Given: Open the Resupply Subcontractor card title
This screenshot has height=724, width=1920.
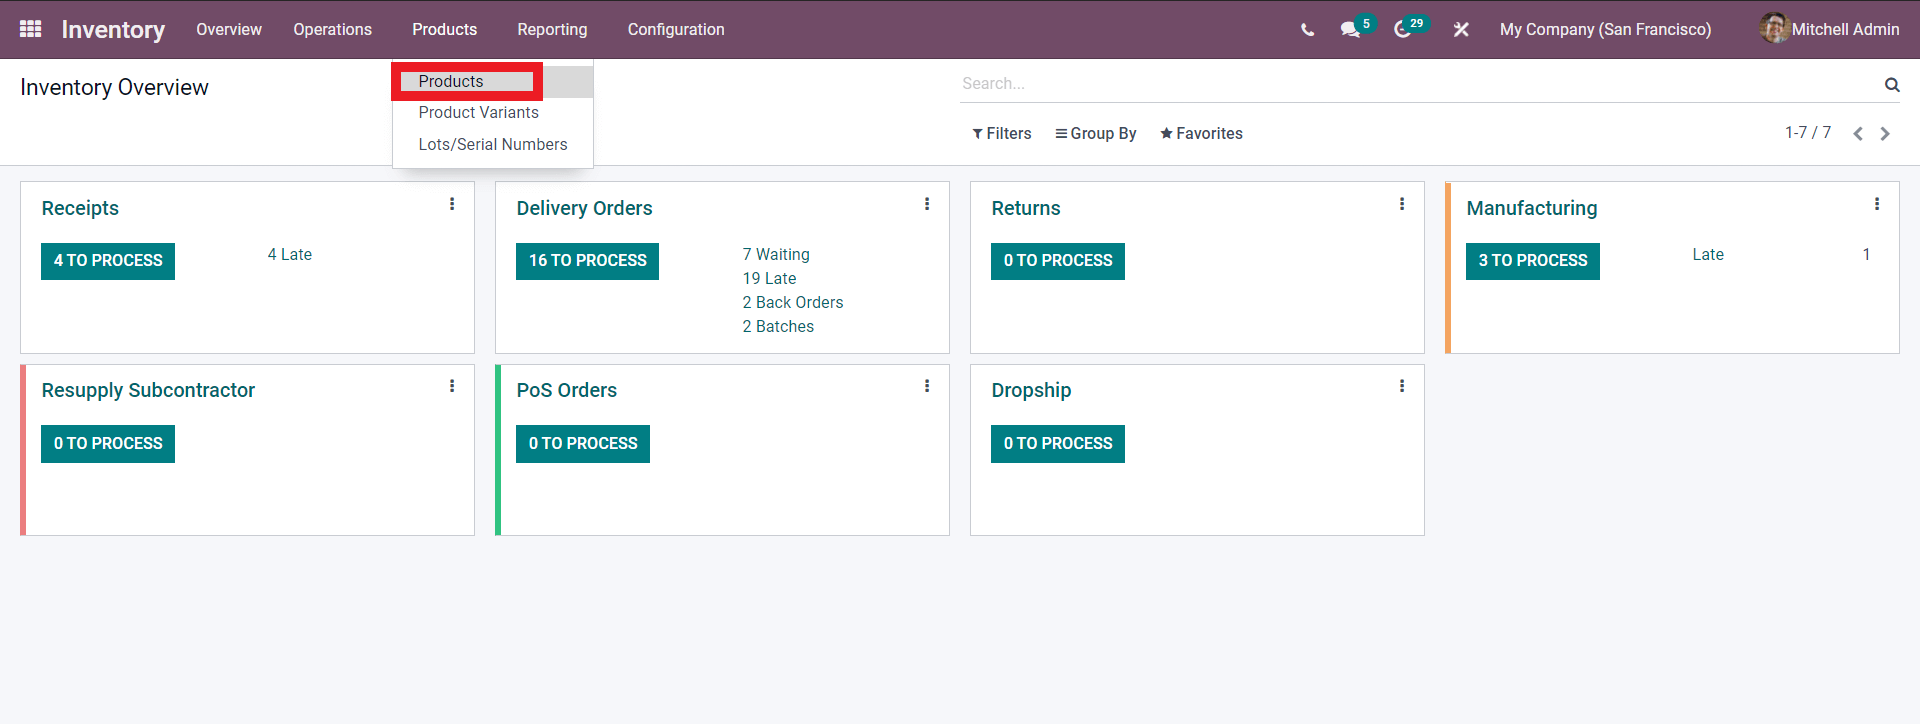Looking at the screenshot, I should (148, 391).
